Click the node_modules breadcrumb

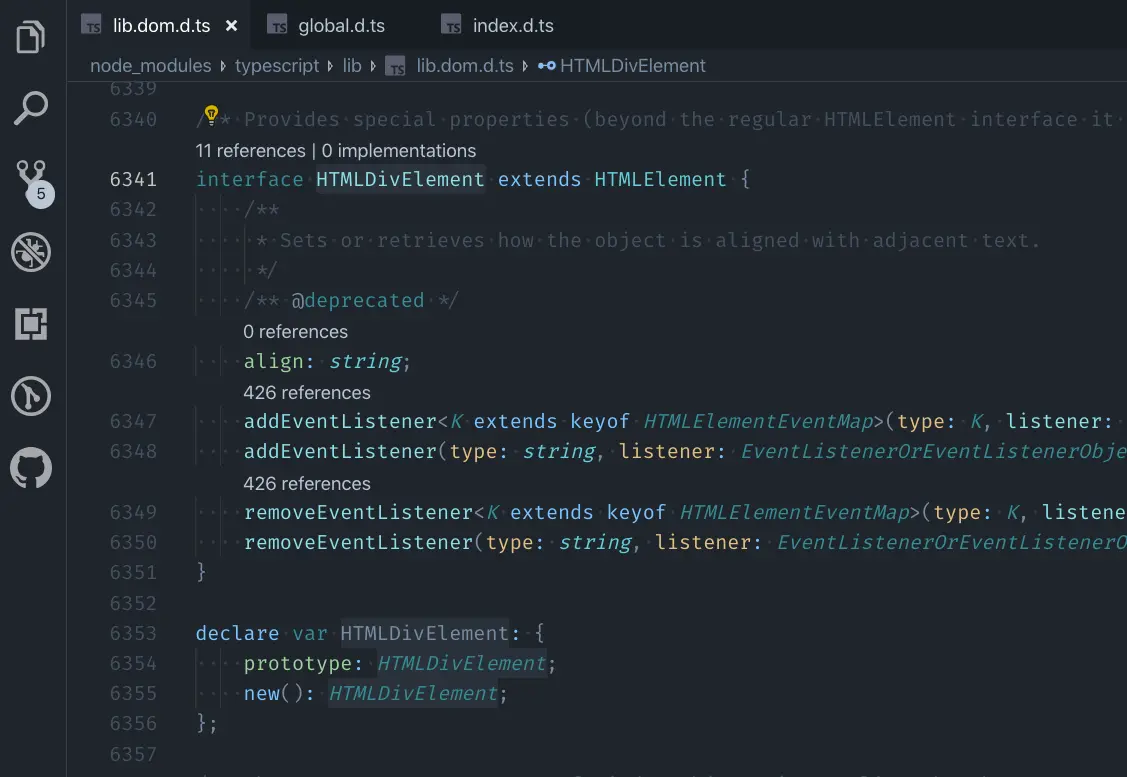click(151, 65)
